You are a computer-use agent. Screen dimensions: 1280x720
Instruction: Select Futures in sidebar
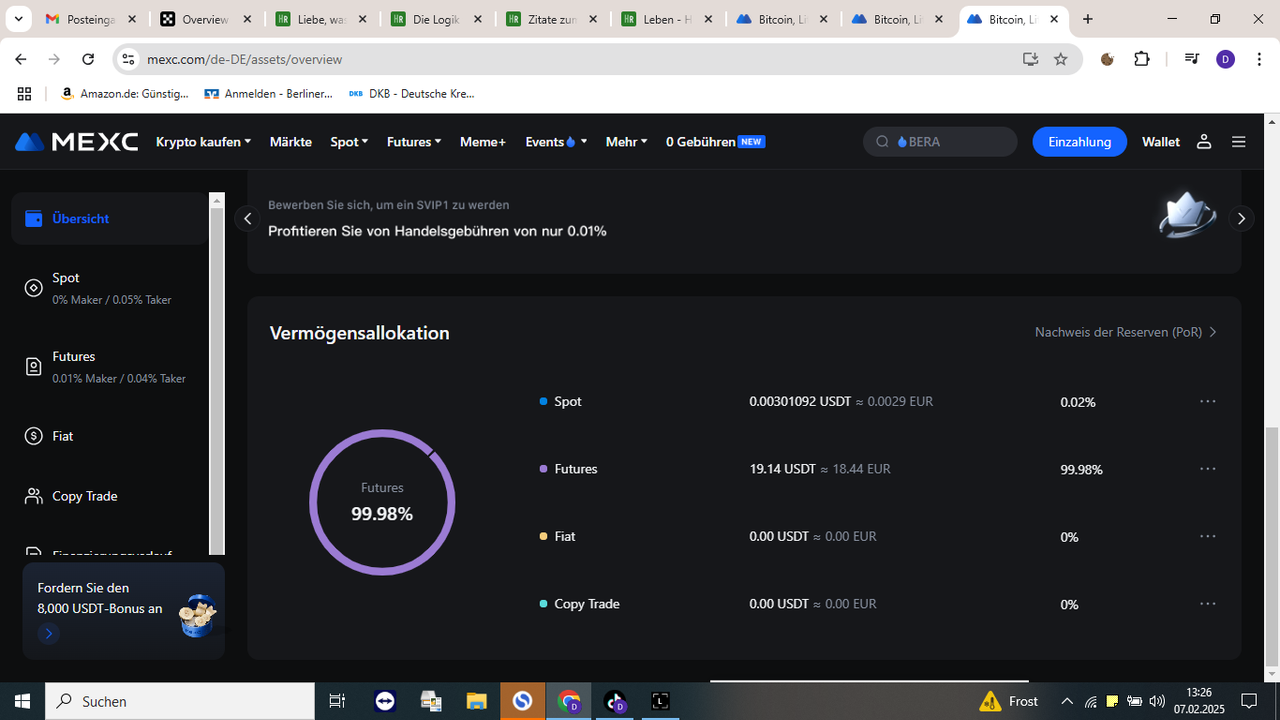point(110,366)
